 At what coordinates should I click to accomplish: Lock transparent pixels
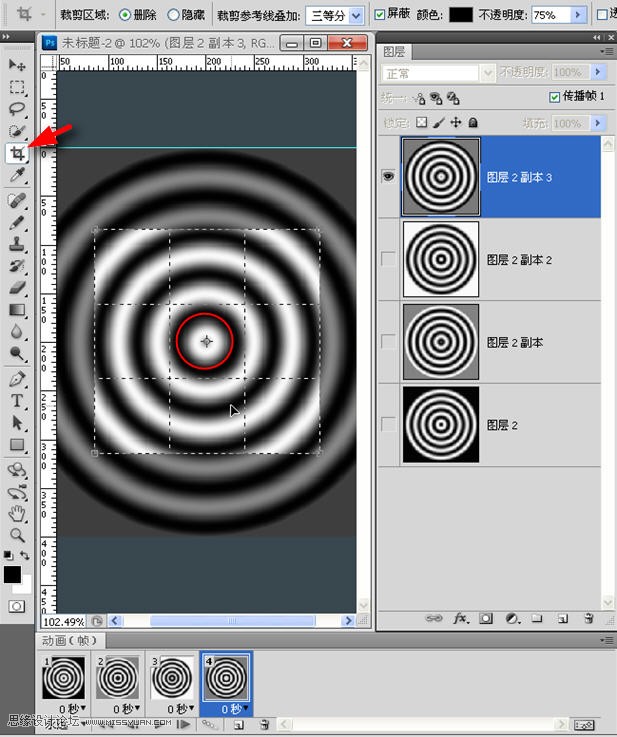click(422, 123)
